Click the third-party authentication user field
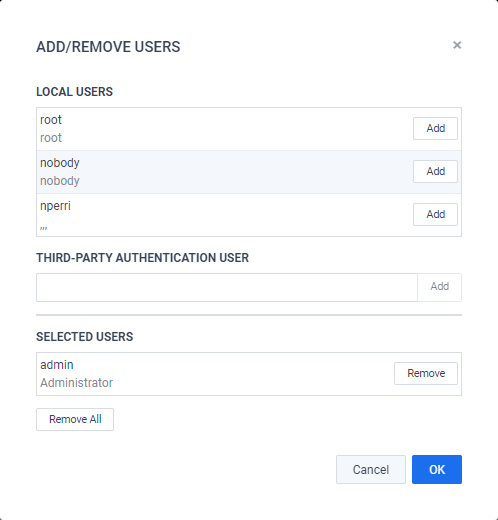Image resolution: width=498 pixels, height=520 pixels. point(227,287)
